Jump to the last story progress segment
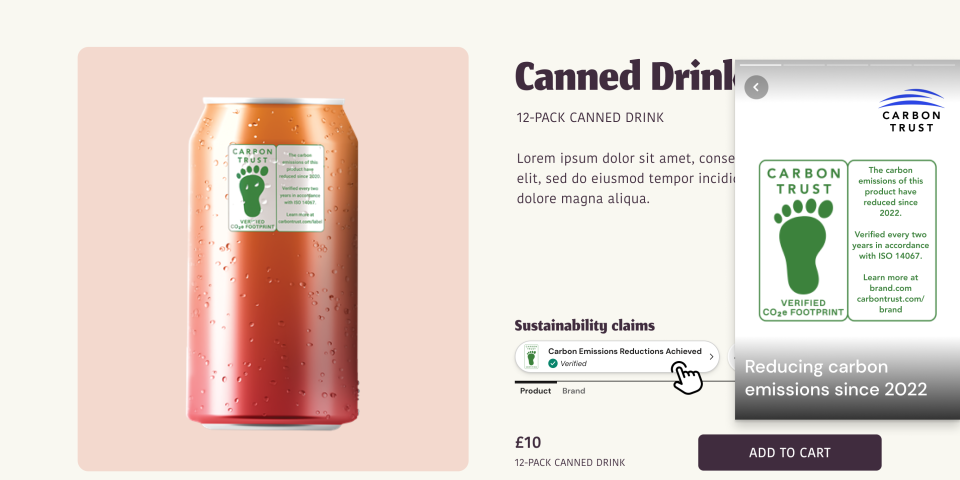The width and height of the screenshot is (960, 480). click(934, 64)
